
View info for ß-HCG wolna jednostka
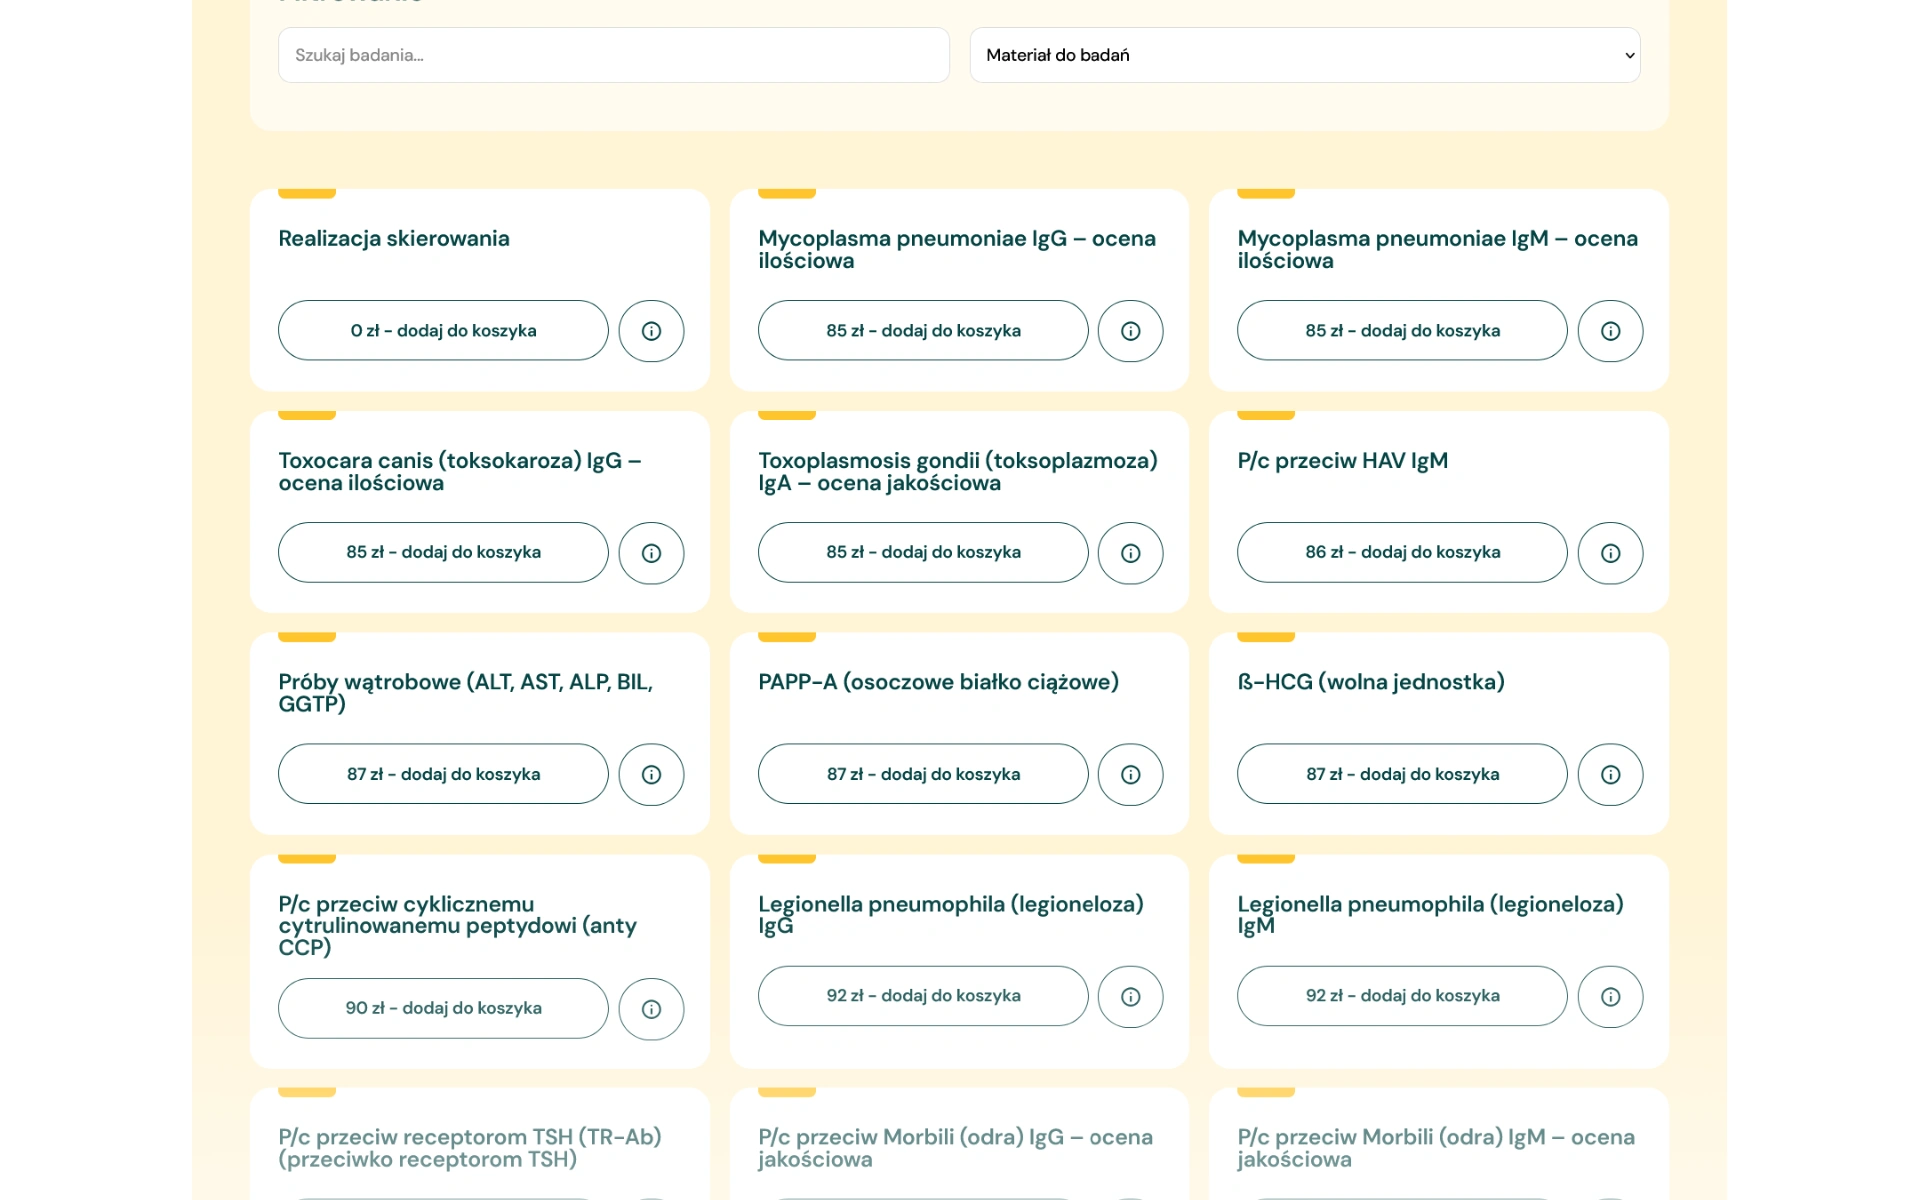click(x=1610, y=774)
